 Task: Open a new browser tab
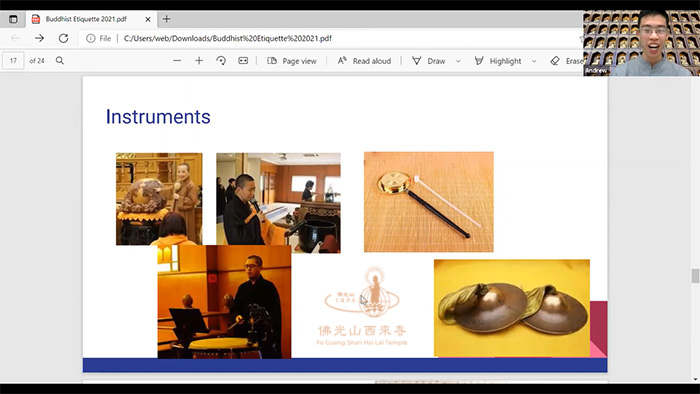[x=167, y=19]
